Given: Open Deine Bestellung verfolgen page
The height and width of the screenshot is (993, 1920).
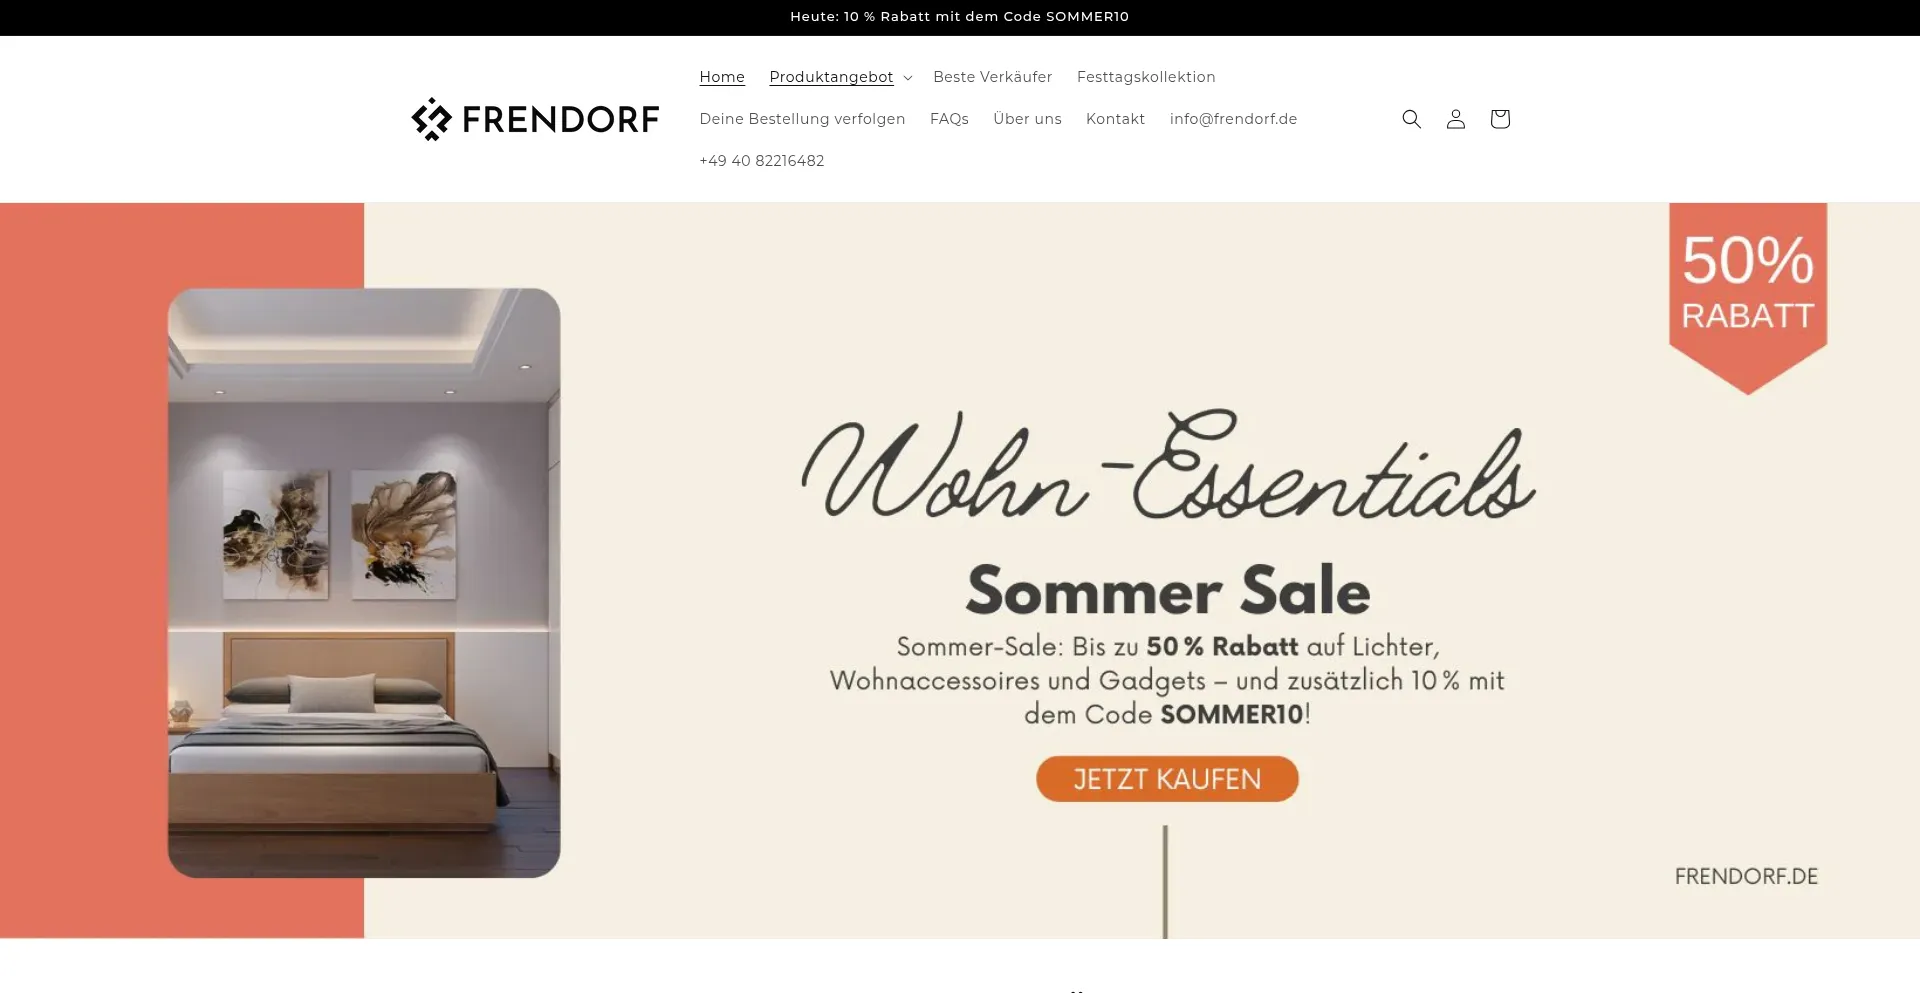Looking at the screenshot, I should (x=802, y=119).
